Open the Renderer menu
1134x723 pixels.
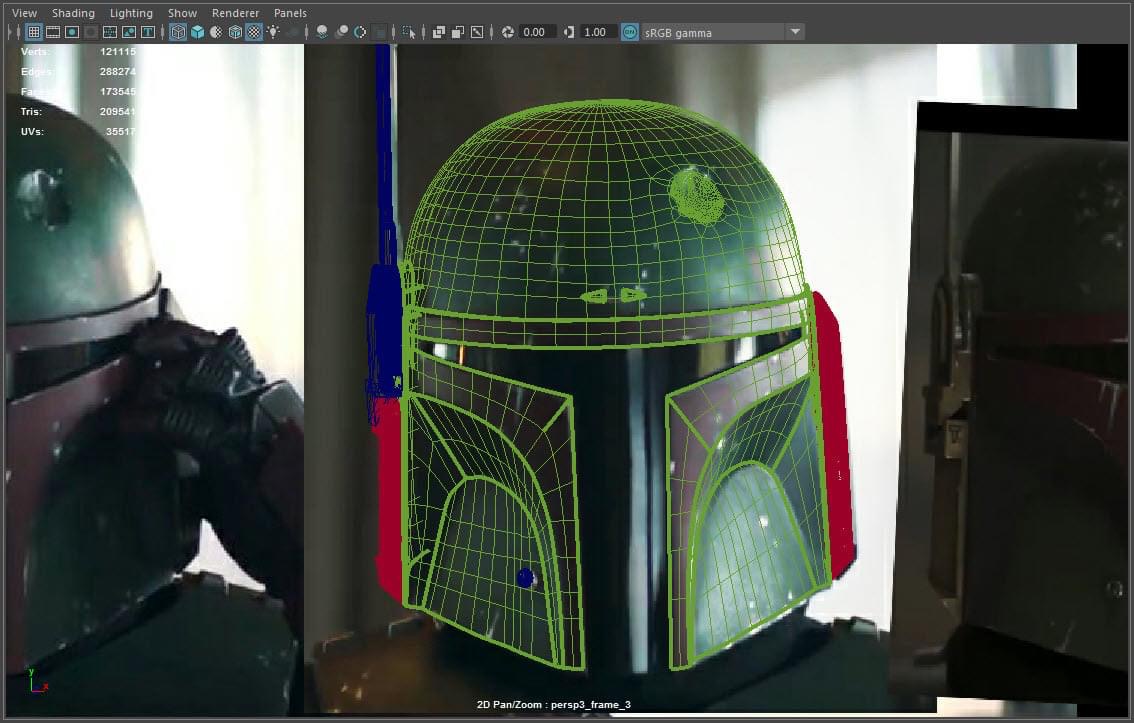[x=235, y=13]
